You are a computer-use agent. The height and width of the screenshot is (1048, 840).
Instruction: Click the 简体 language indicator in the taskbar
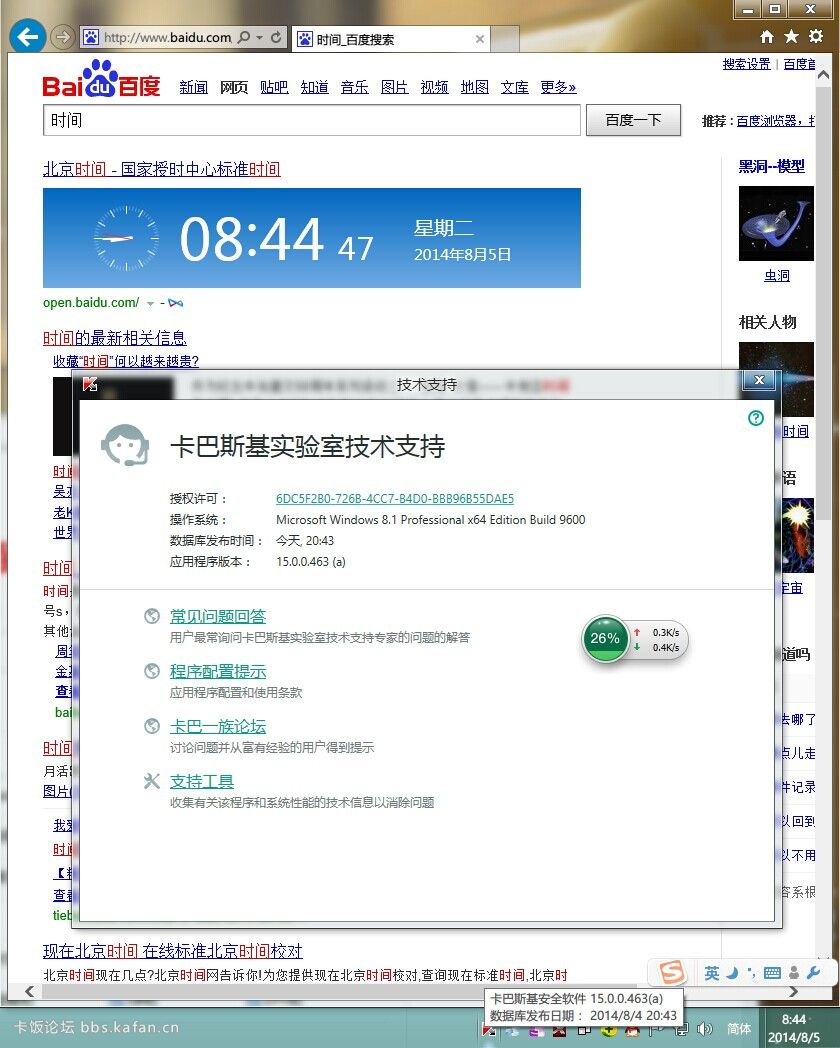[x=739, y=1029]
